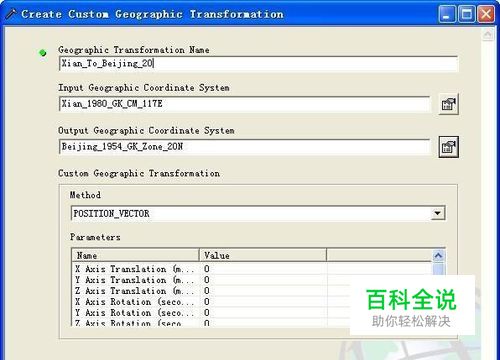Expand the Method dropdown arrow
The height and width of the screenshot is (360, 500).
point(437,213)
